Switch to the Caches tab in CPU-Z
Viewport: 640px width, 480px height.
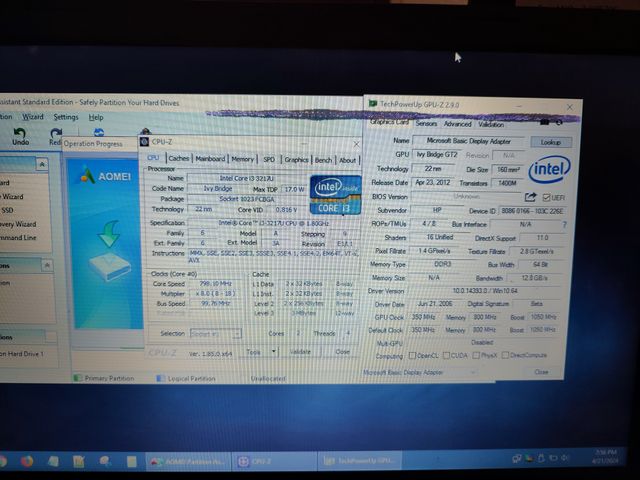(x=178, y=158)
